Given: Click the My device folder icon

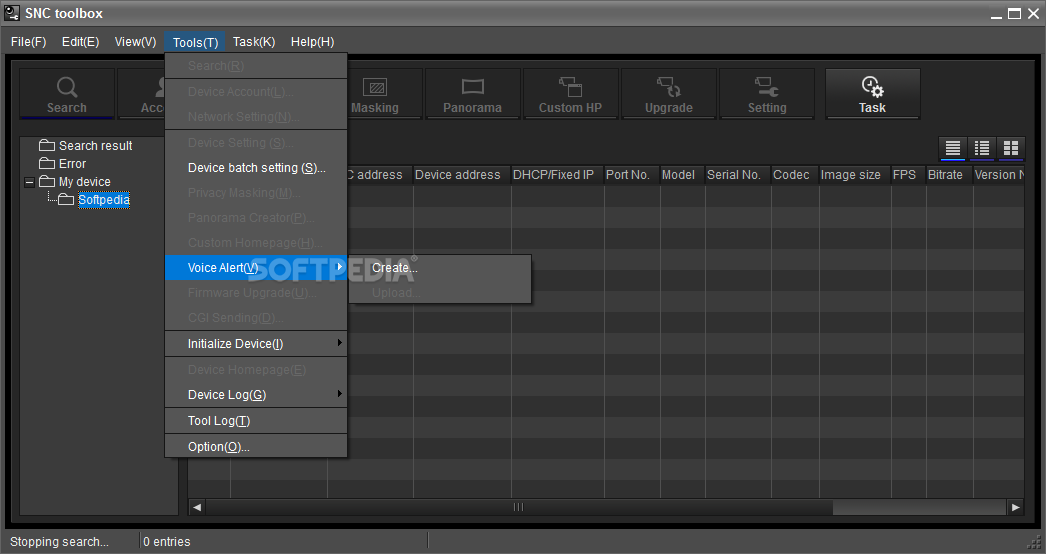Looking at the screenshot, I should pos(47,181).
